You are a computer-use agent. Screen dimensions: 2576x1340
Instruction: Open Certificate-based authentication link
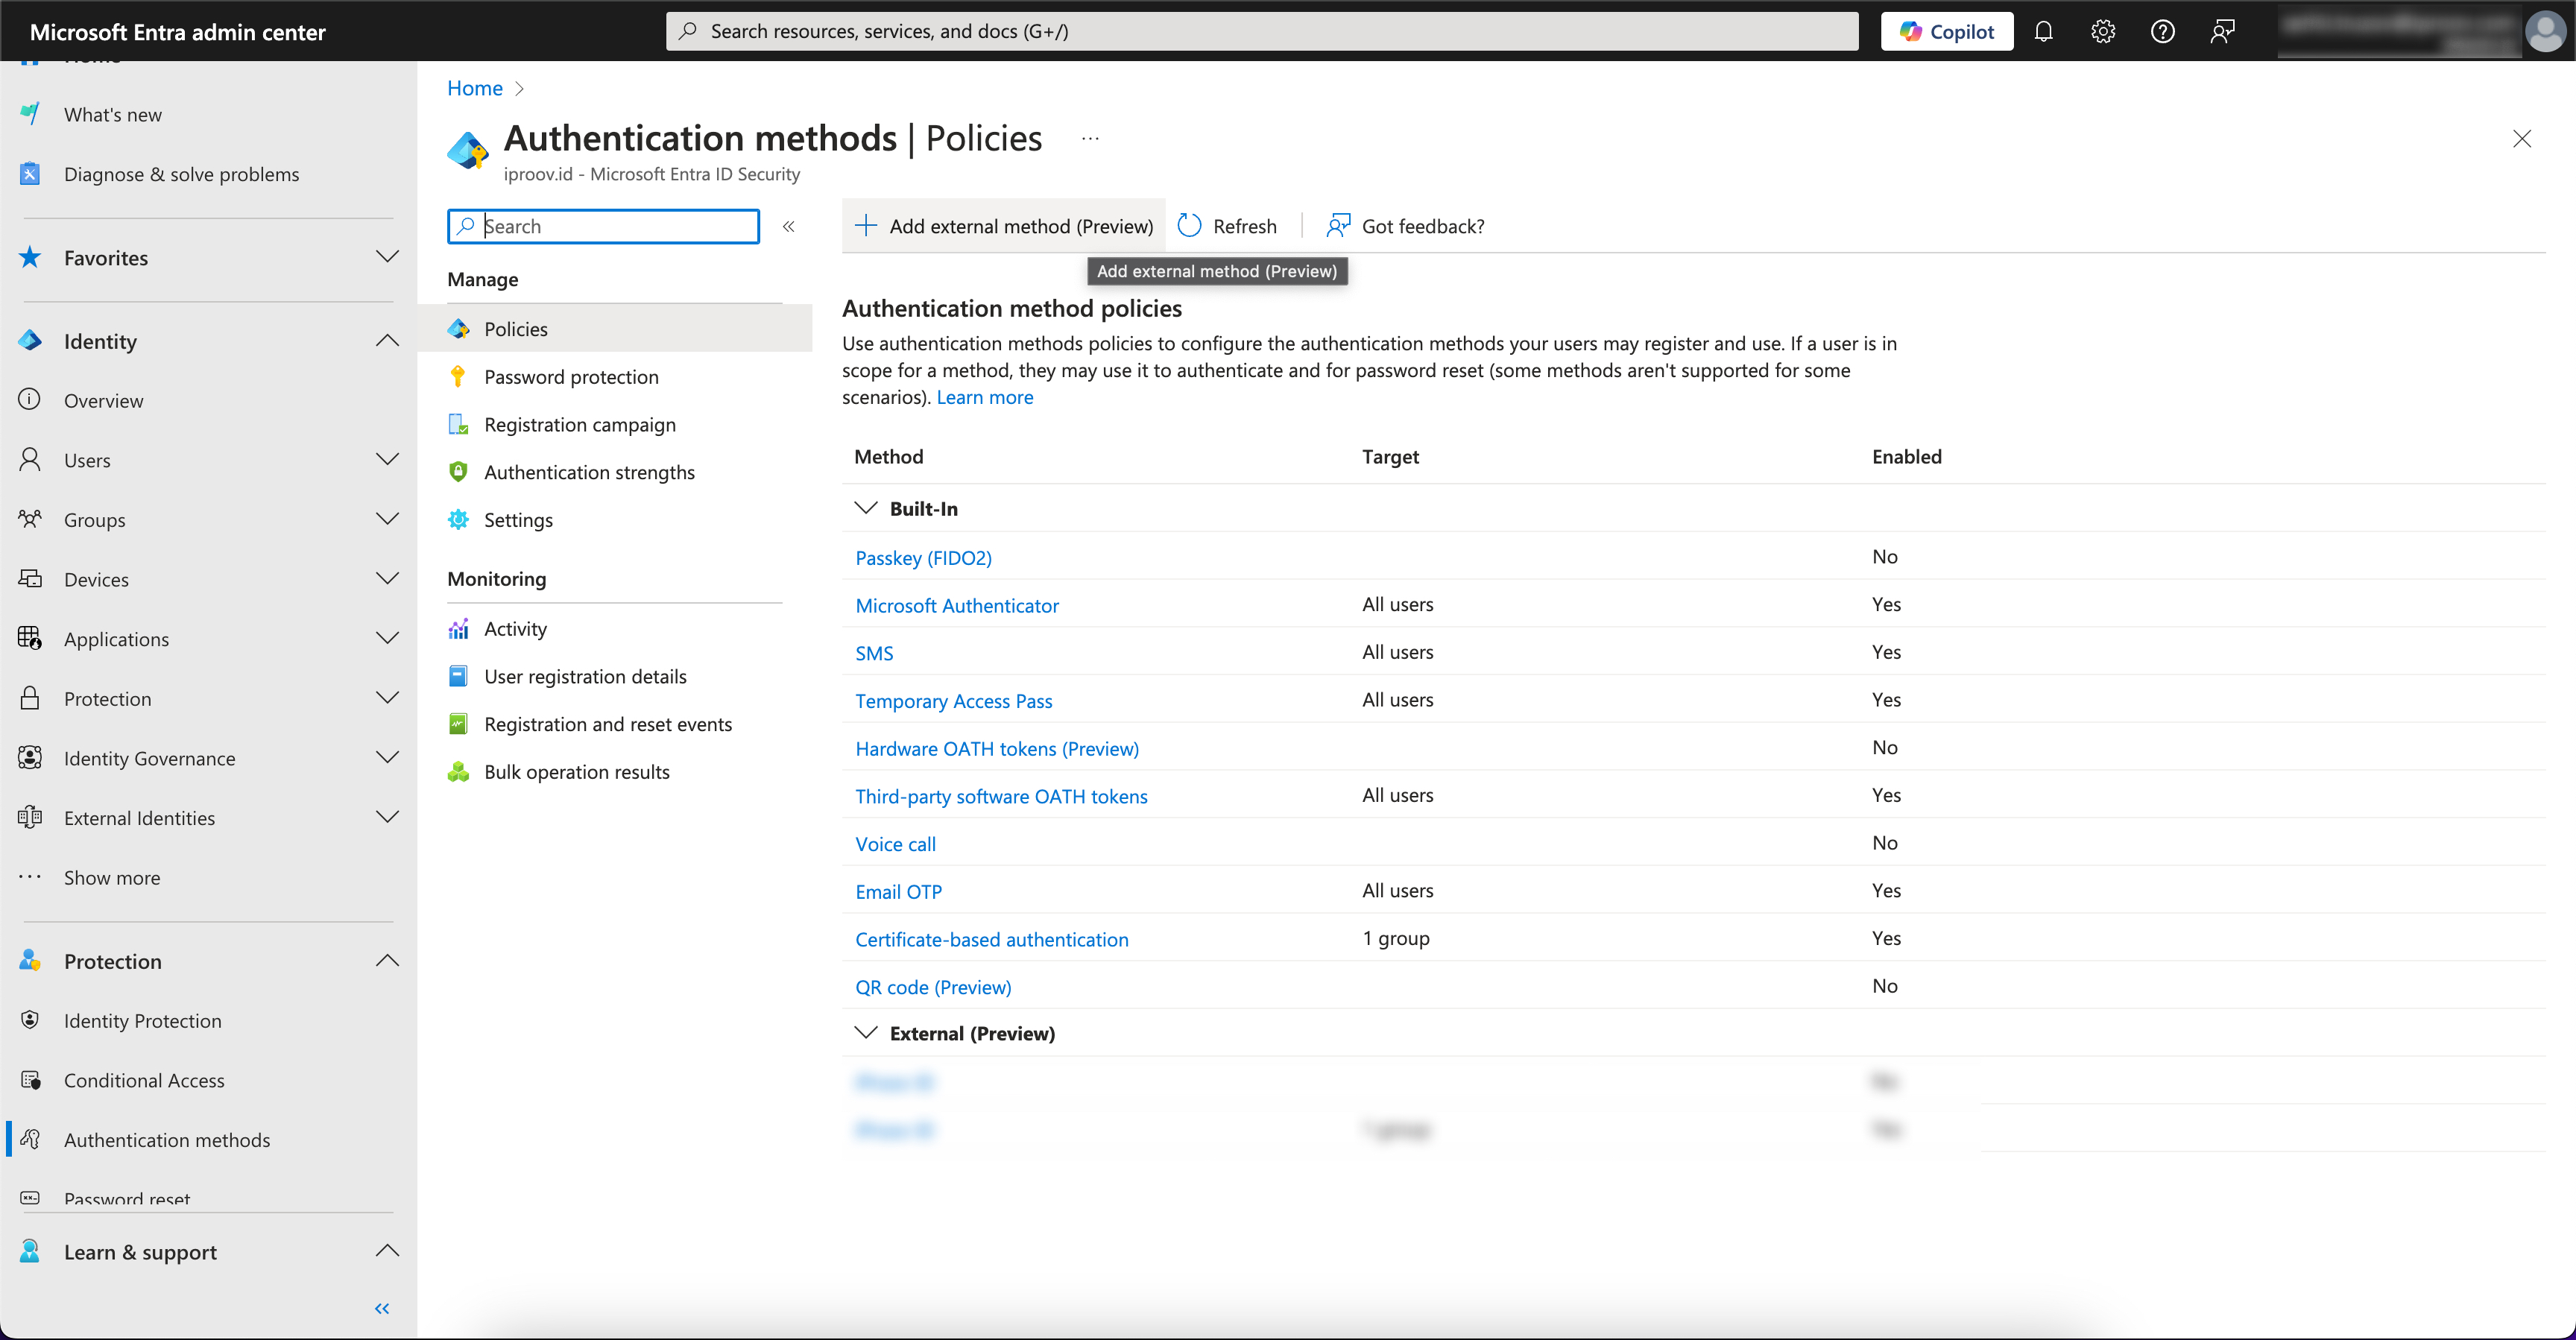point(992,939)
